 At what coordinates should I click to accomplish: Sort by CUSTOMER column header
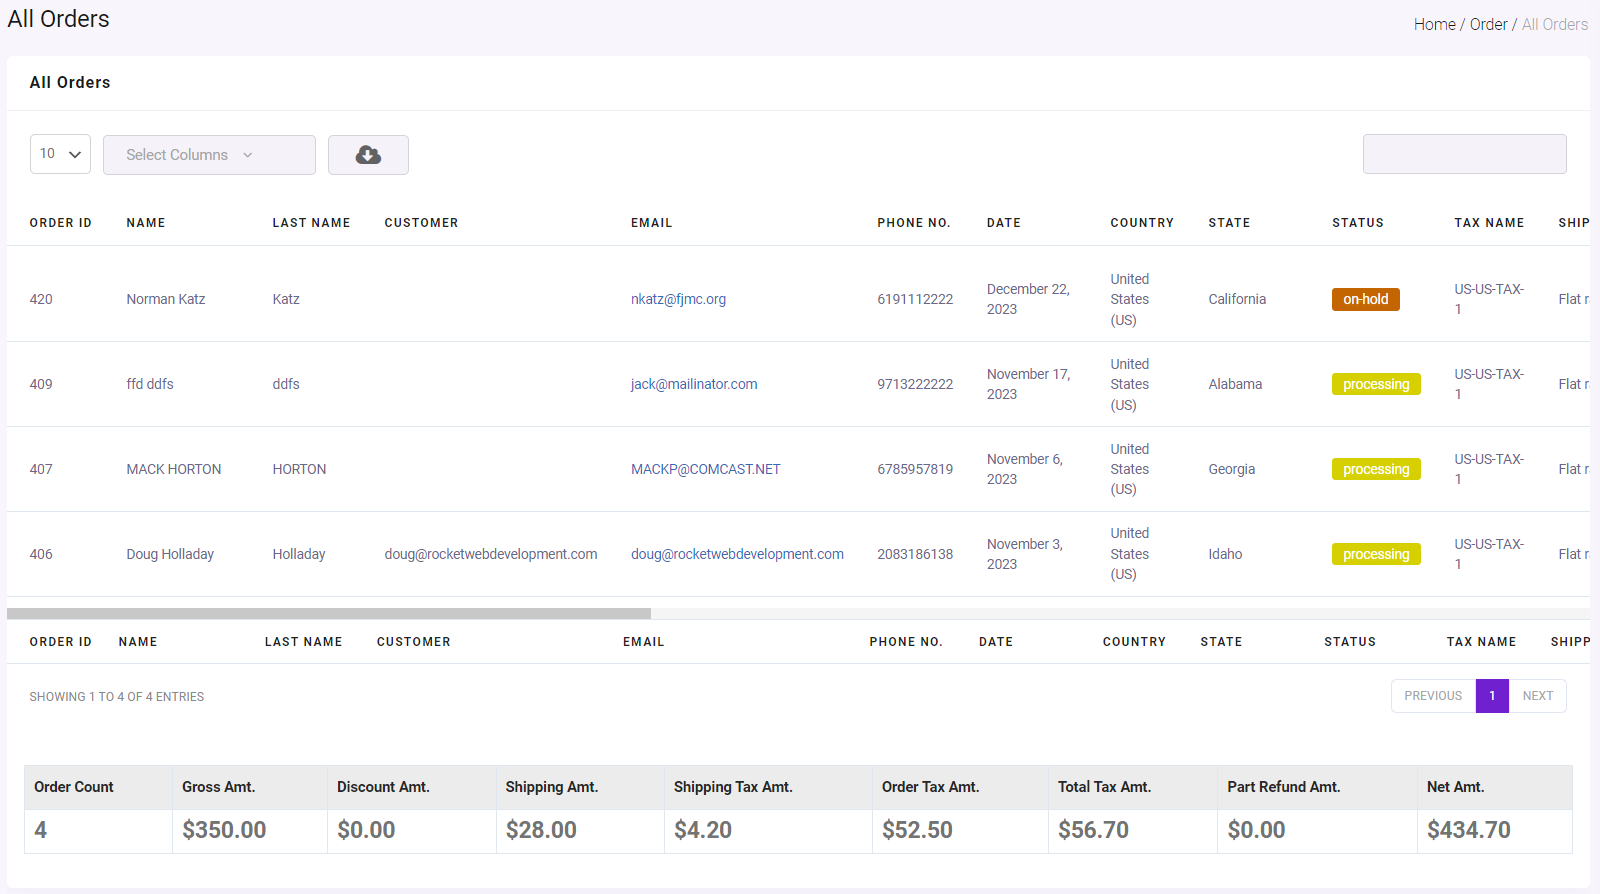pyautogui.click(x=421, y=223)
